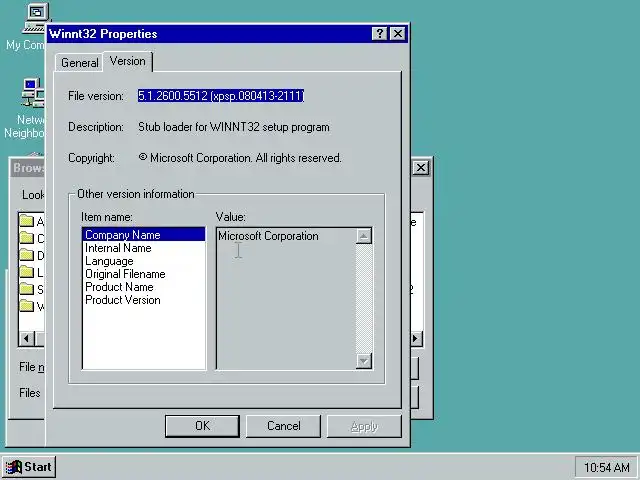Select Language in item list

point(144,261)
